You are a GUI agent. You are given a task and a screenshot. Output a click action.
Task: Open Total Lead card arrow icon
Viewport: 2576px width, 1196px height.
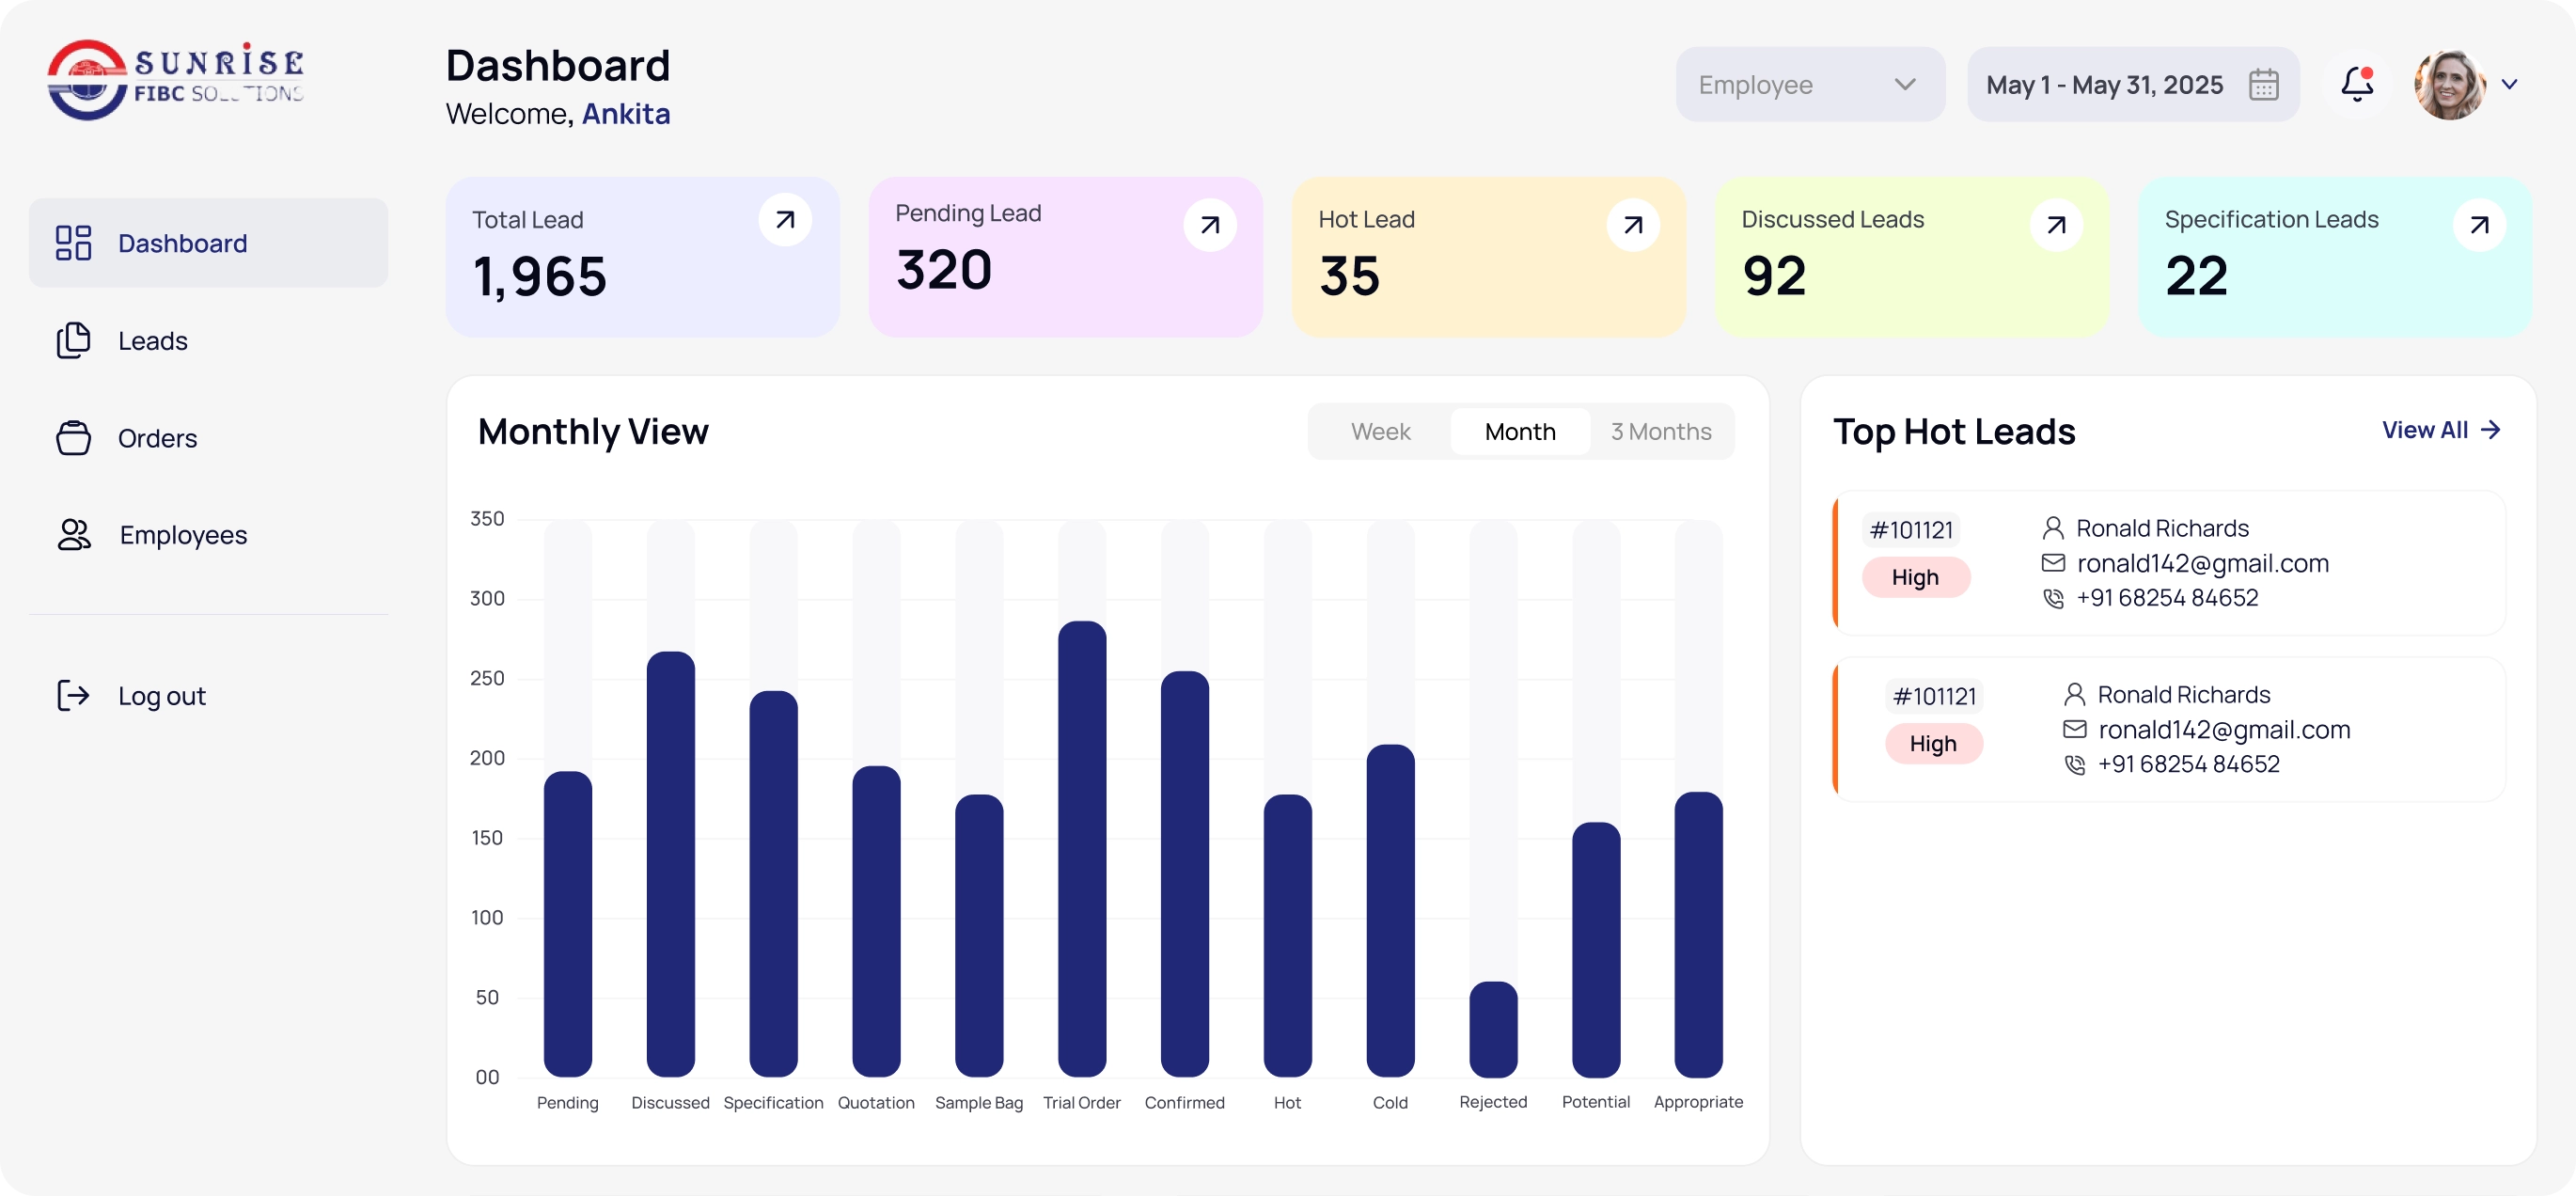click(785, 219)
